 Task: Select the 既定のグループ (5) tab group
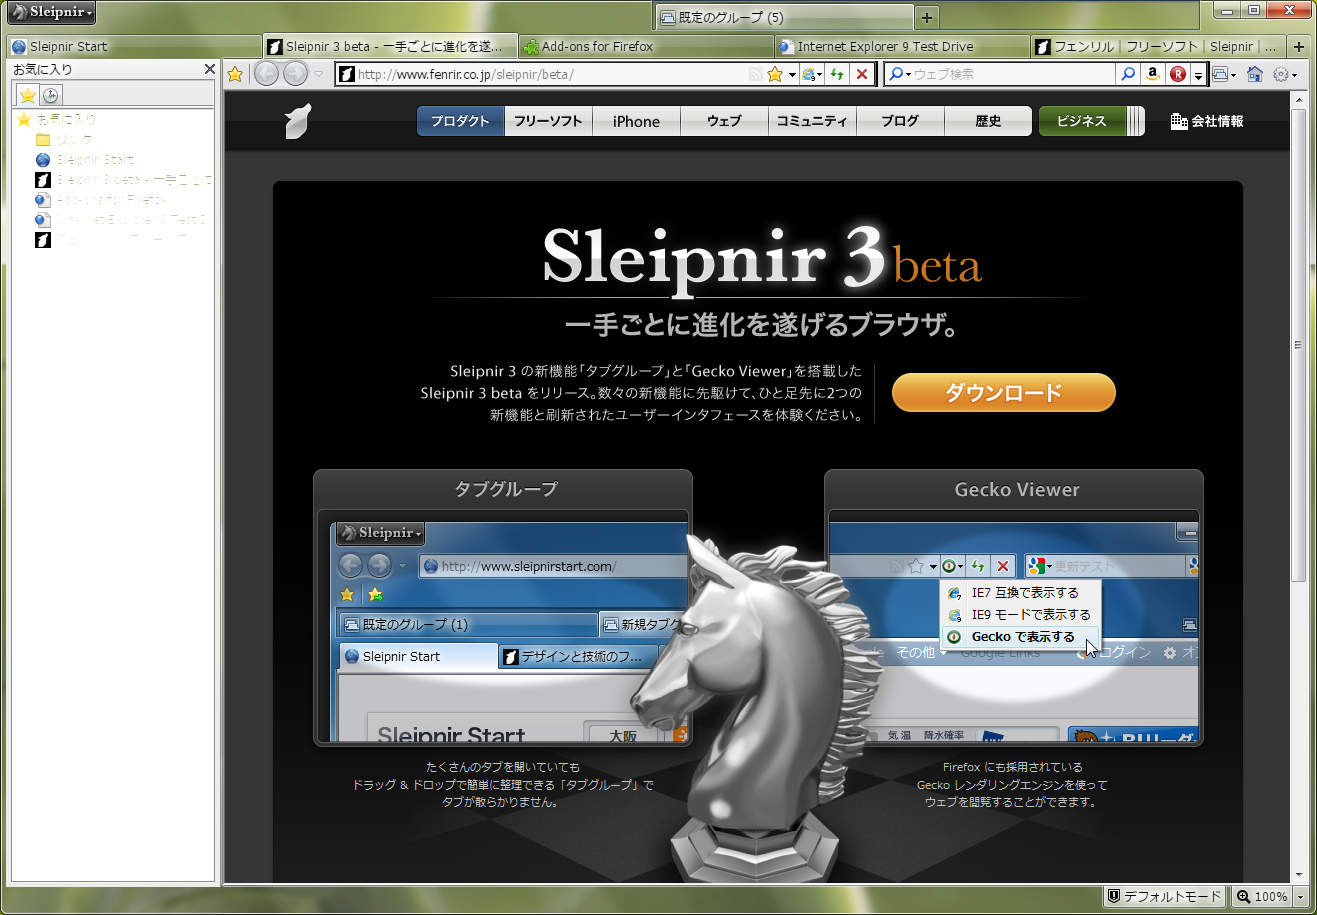tap(784, 17)
